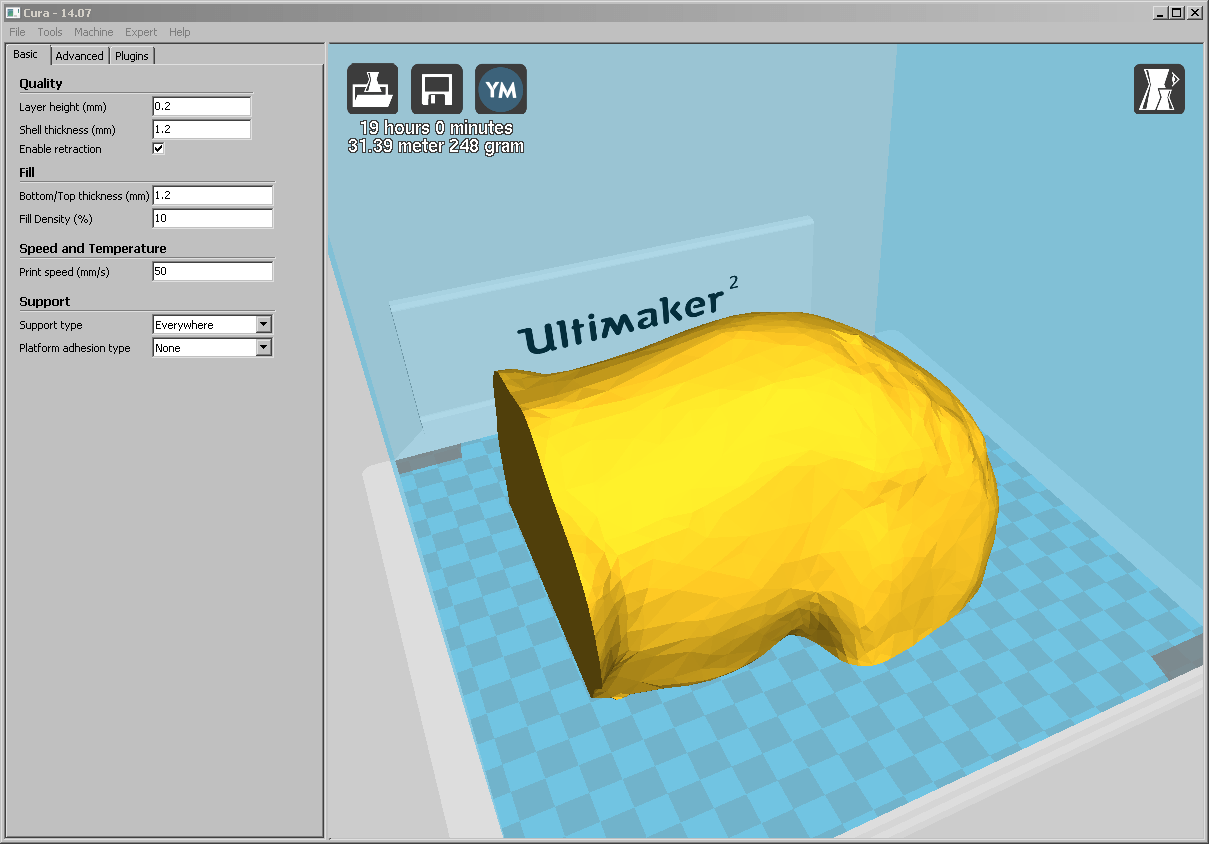Open the Machine menu
This screenshot has width=1209, height=844.
pos(94,32)
